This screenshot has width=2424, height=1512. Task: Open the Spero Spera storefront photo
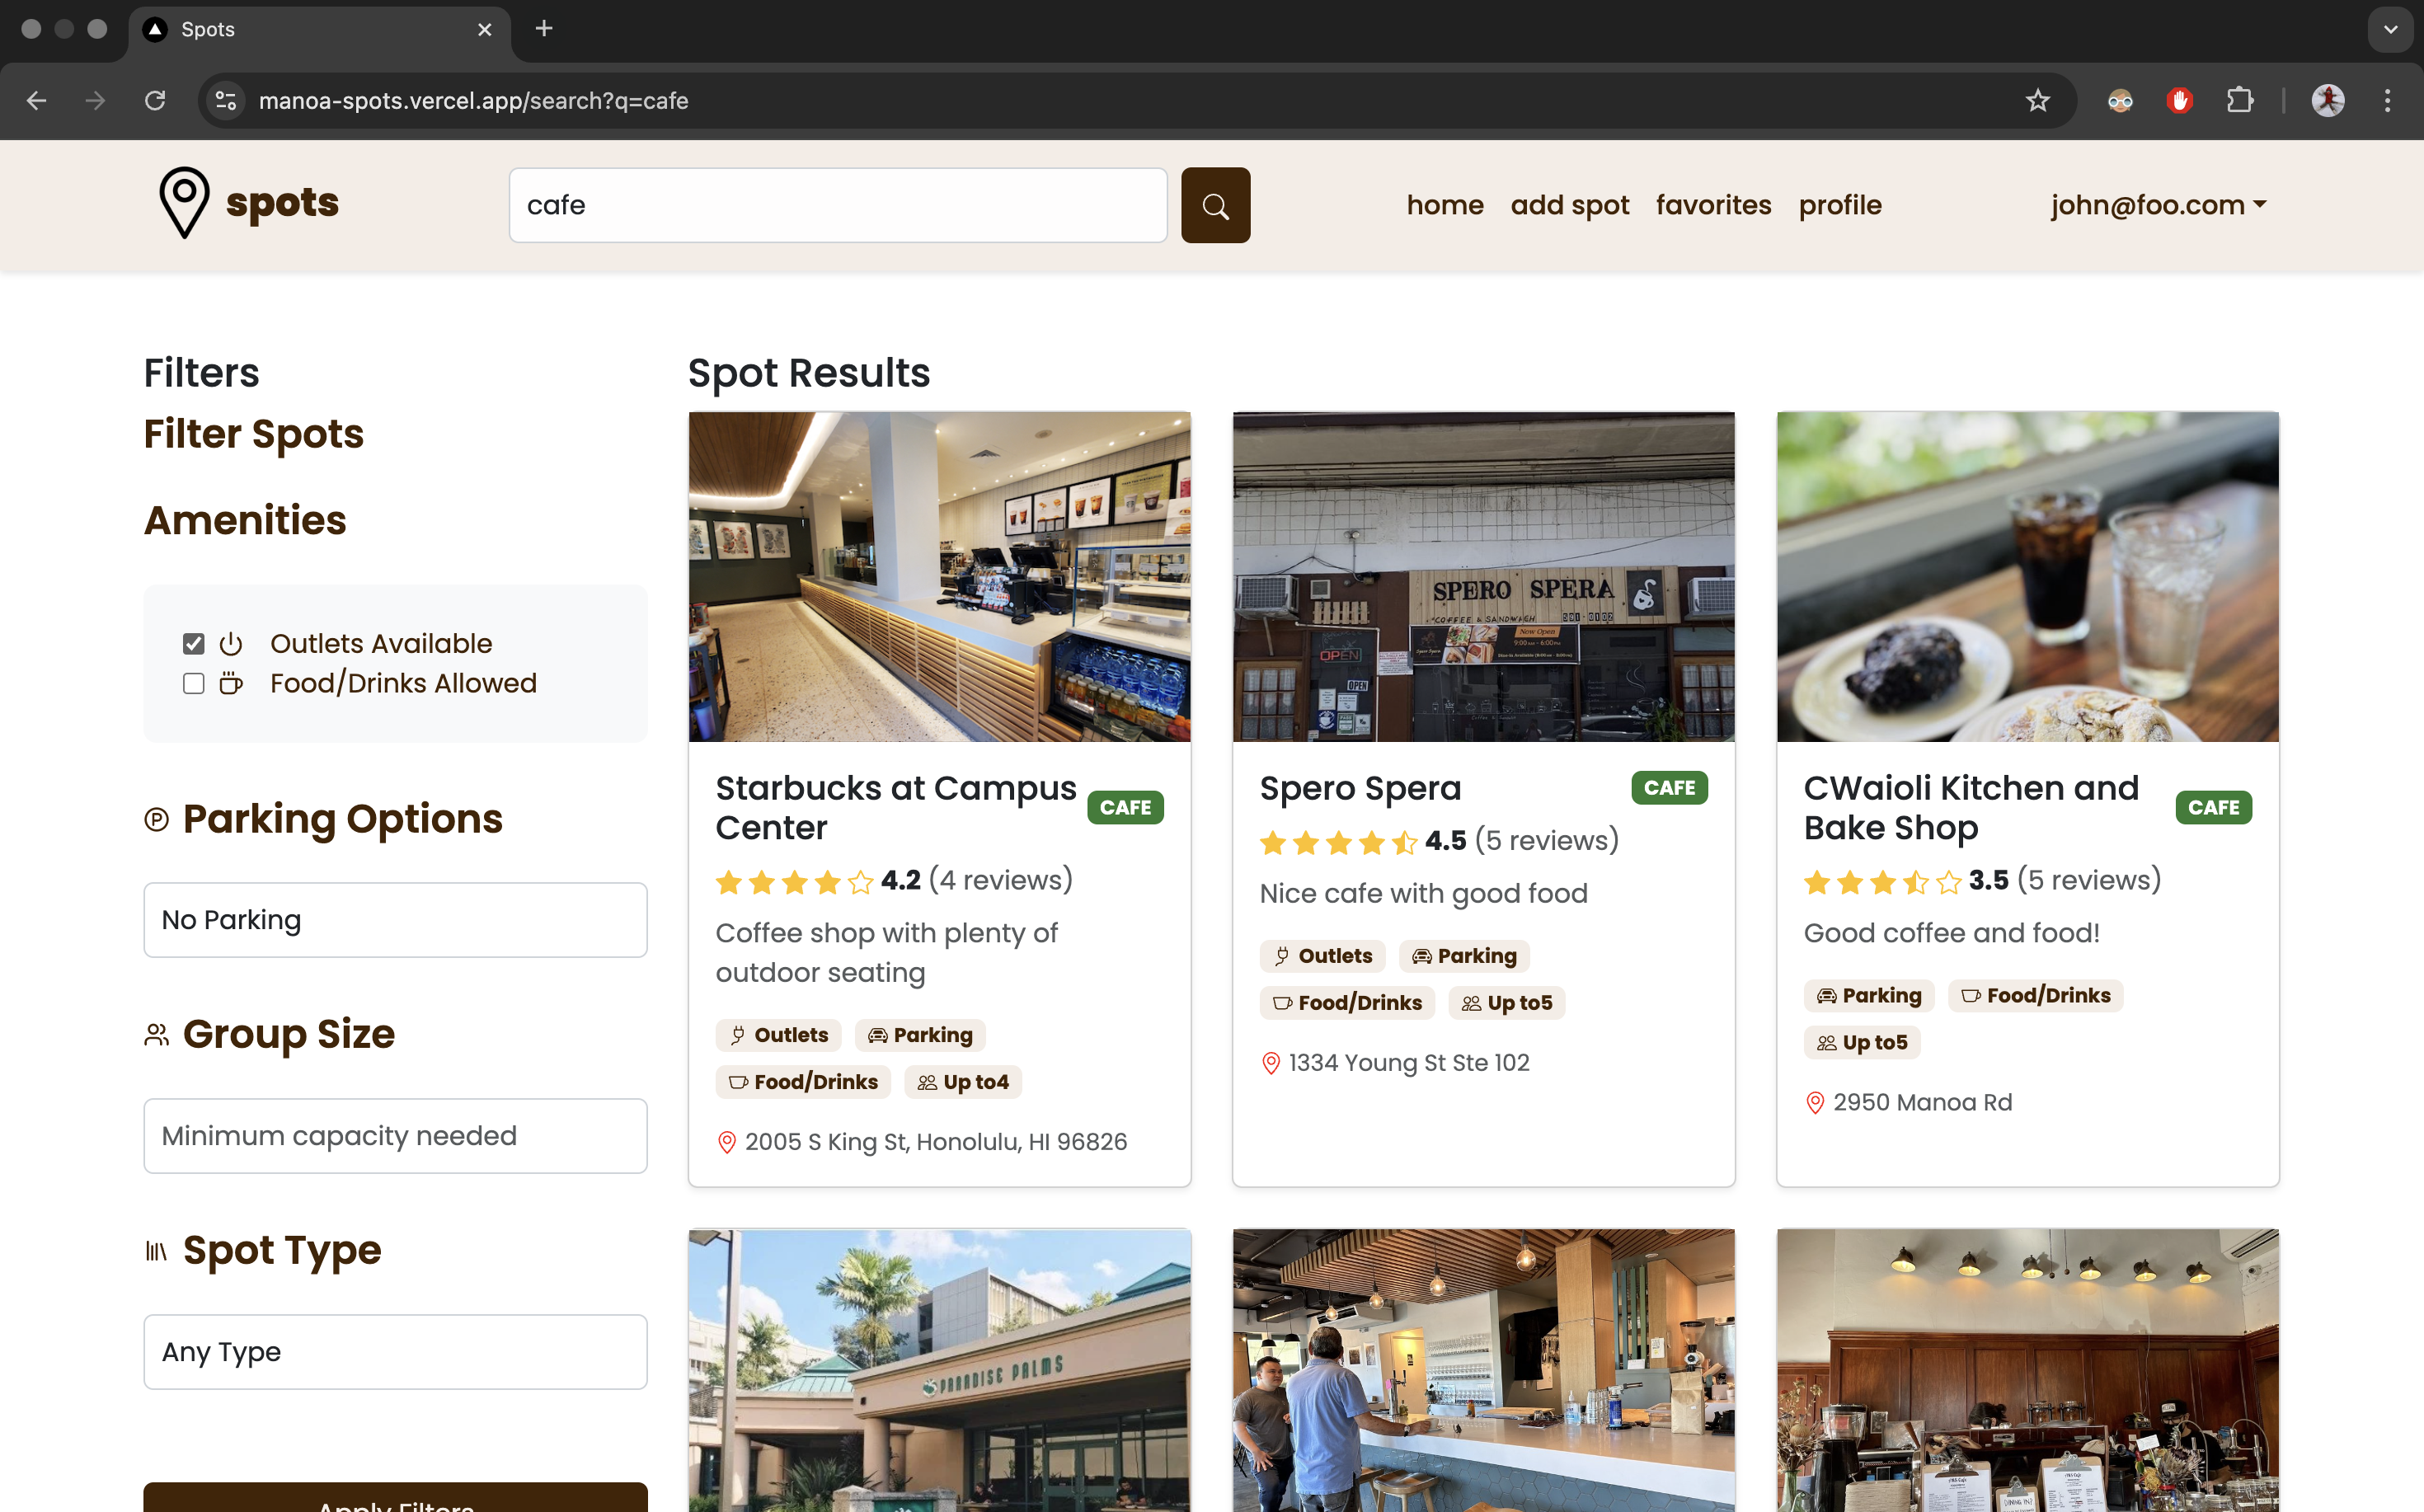pyautogui.click(x=1483, y=577)
